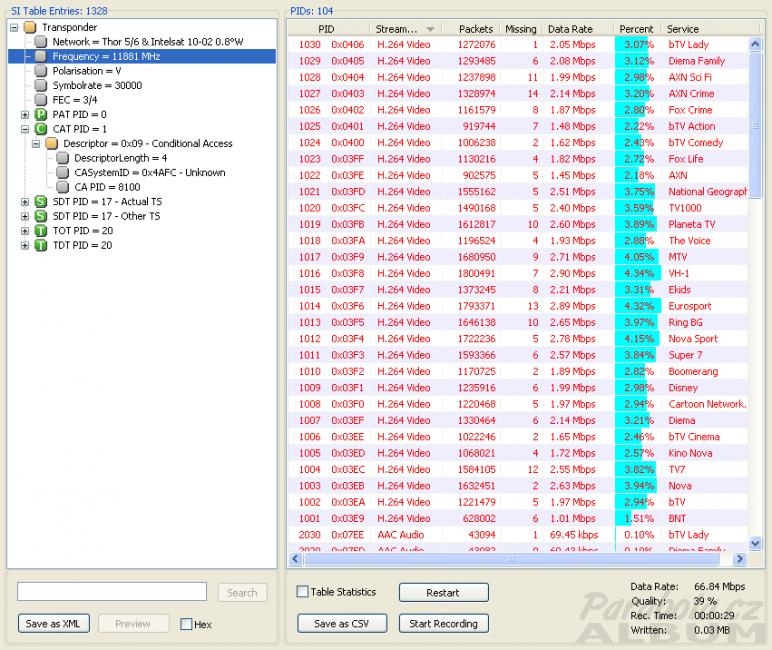The height and width of the screenshot is (650, 772).
Task: Click the Preview button
Action: tap(133, 624)
